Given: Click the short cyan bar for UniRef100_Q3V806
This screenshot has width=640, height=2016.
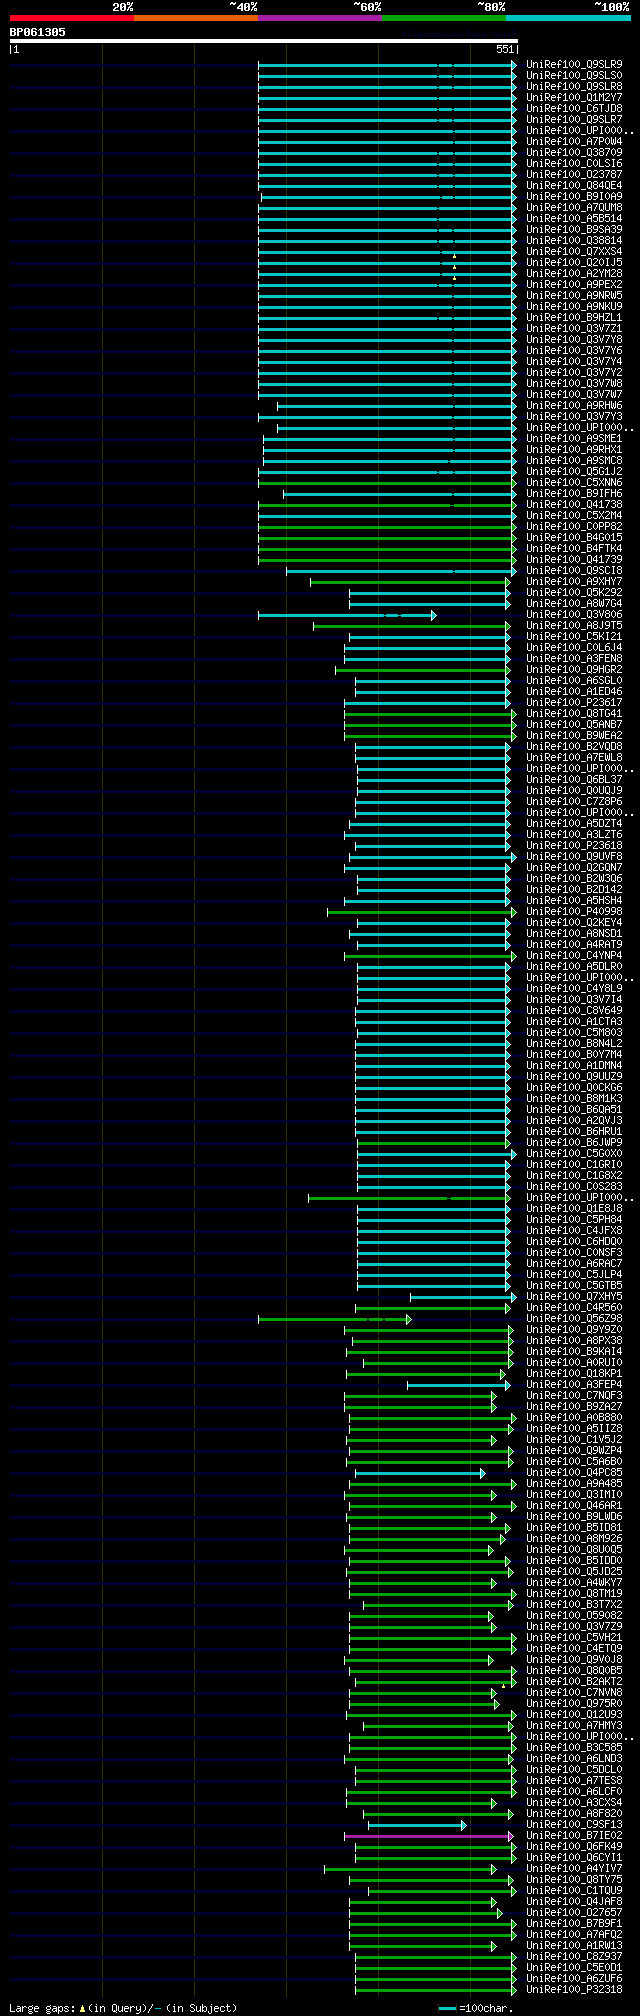Looking at the screenshot, I should coord(347,615).
